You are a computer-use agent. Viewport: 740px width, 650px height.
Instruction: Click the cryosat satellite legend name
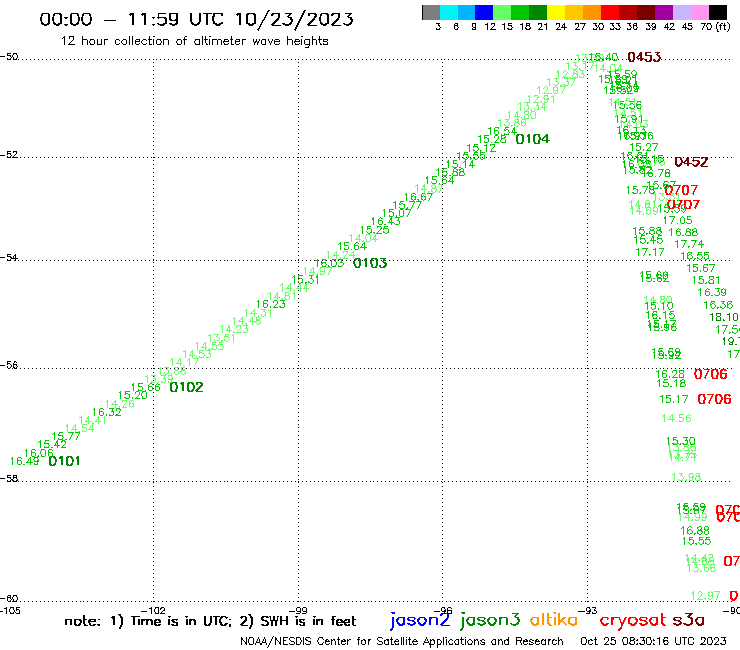(x=632, y=621)
